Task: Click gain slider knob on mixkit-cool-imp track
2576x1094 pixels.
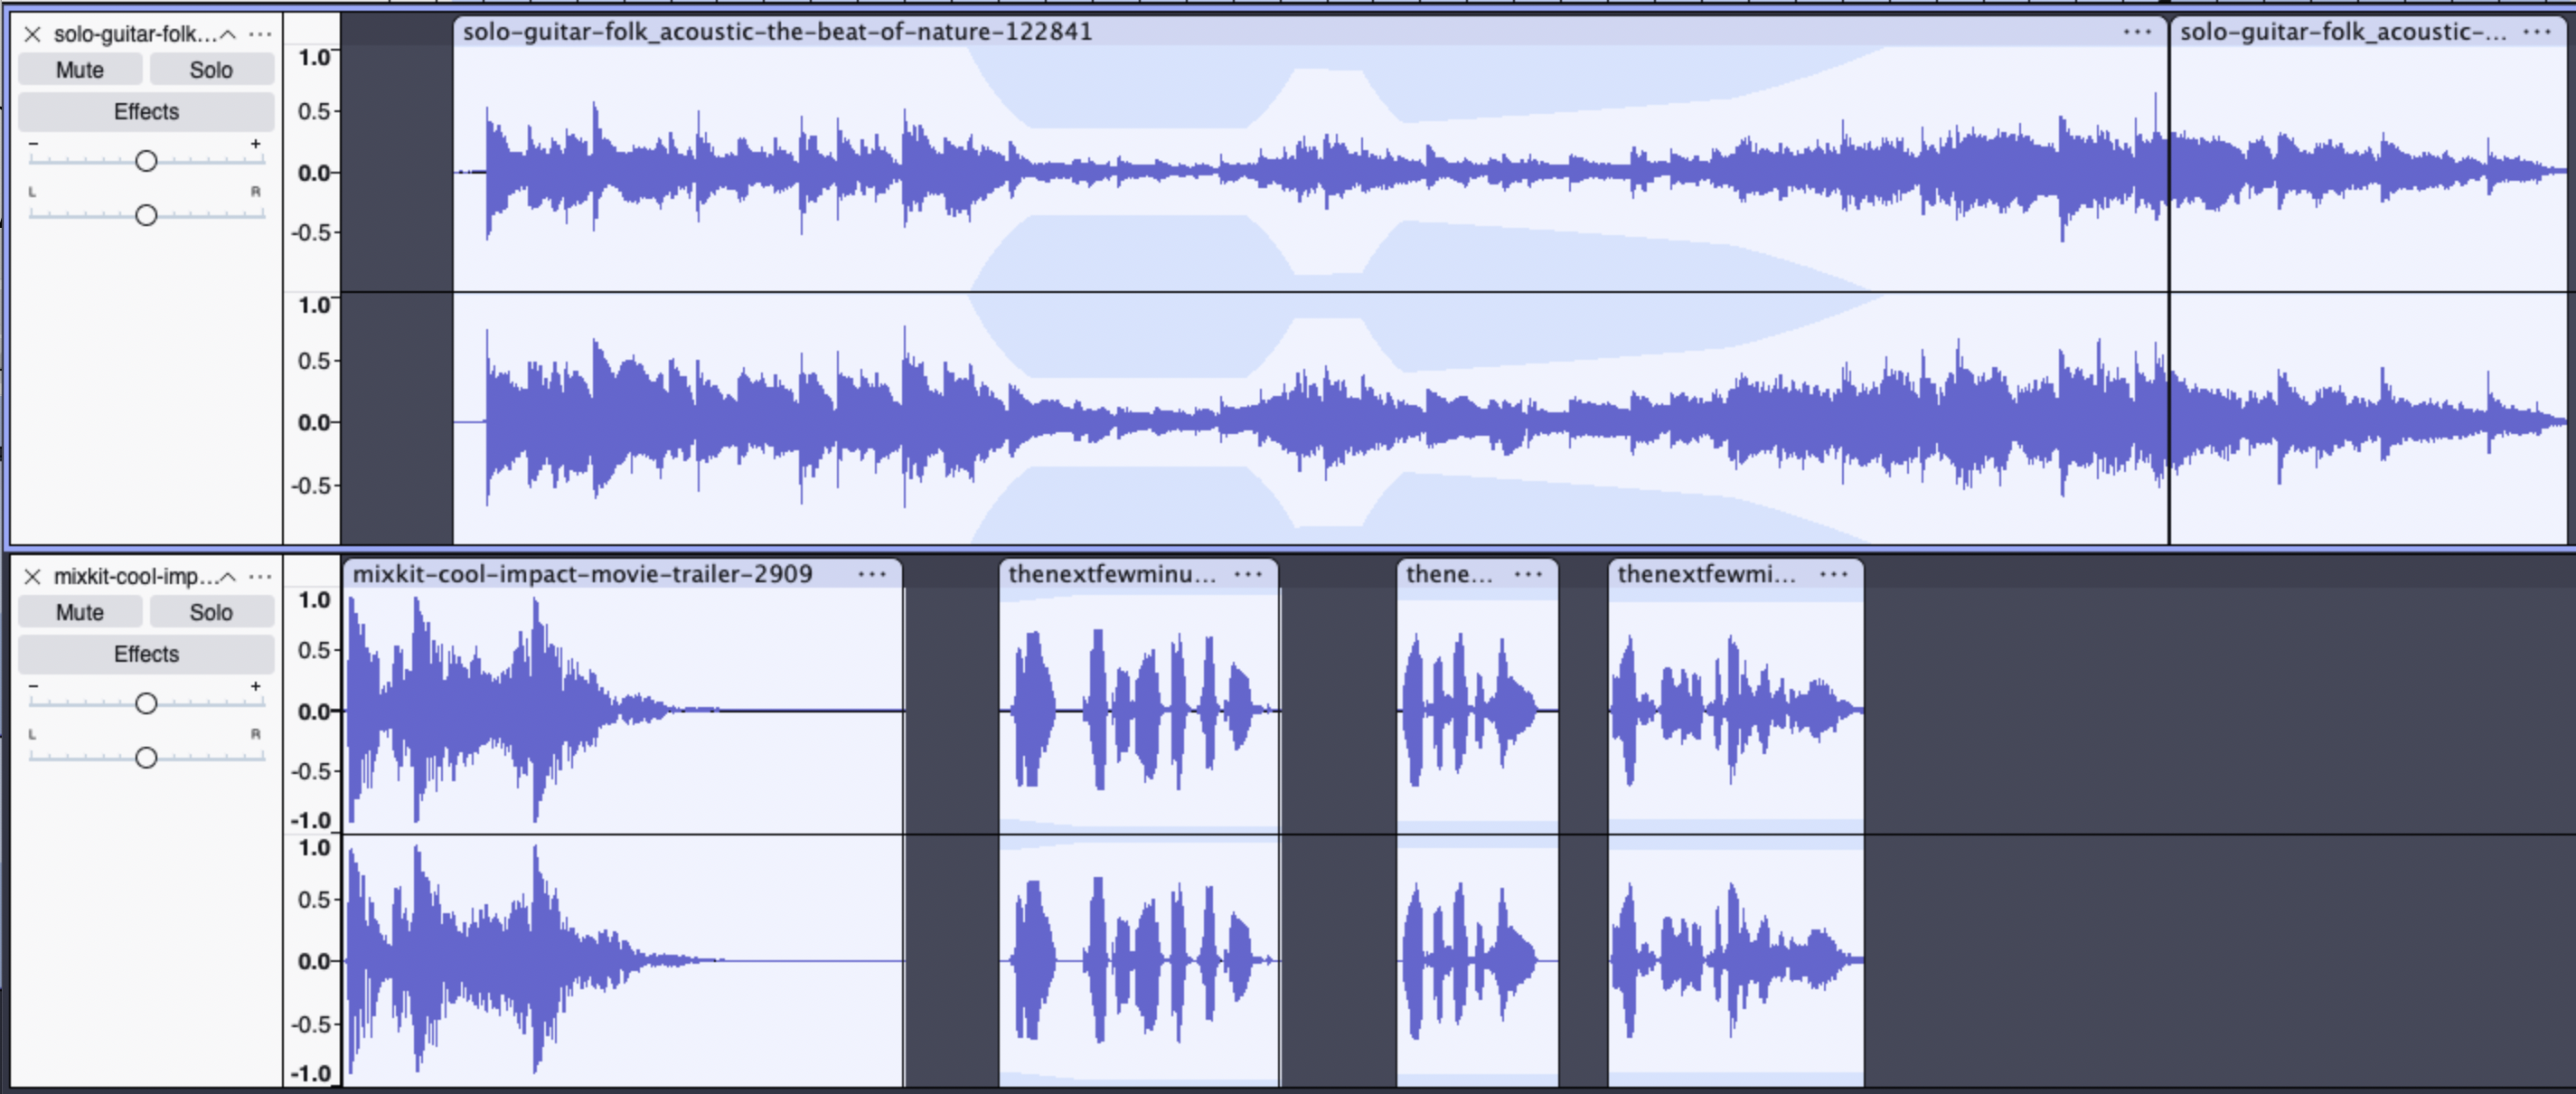Action: coord(146,703)
